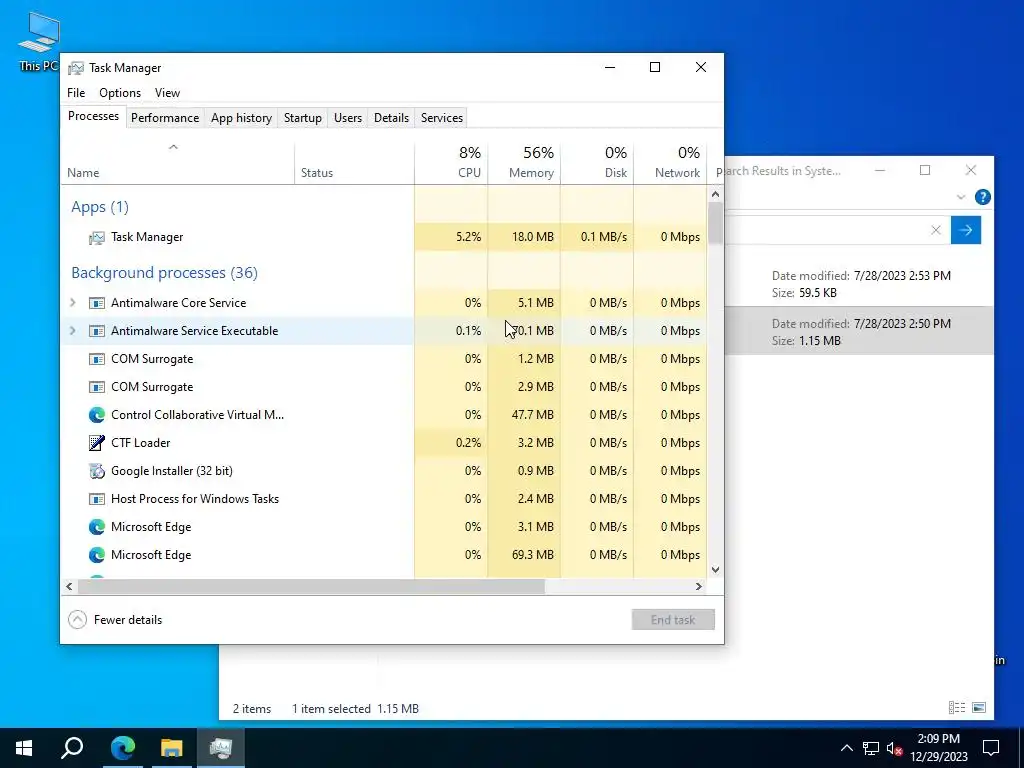Image resolution: width=1024 pixels, height=768 pixels.
Task: Click the network icon in system tray
Action: coord(871,748)
